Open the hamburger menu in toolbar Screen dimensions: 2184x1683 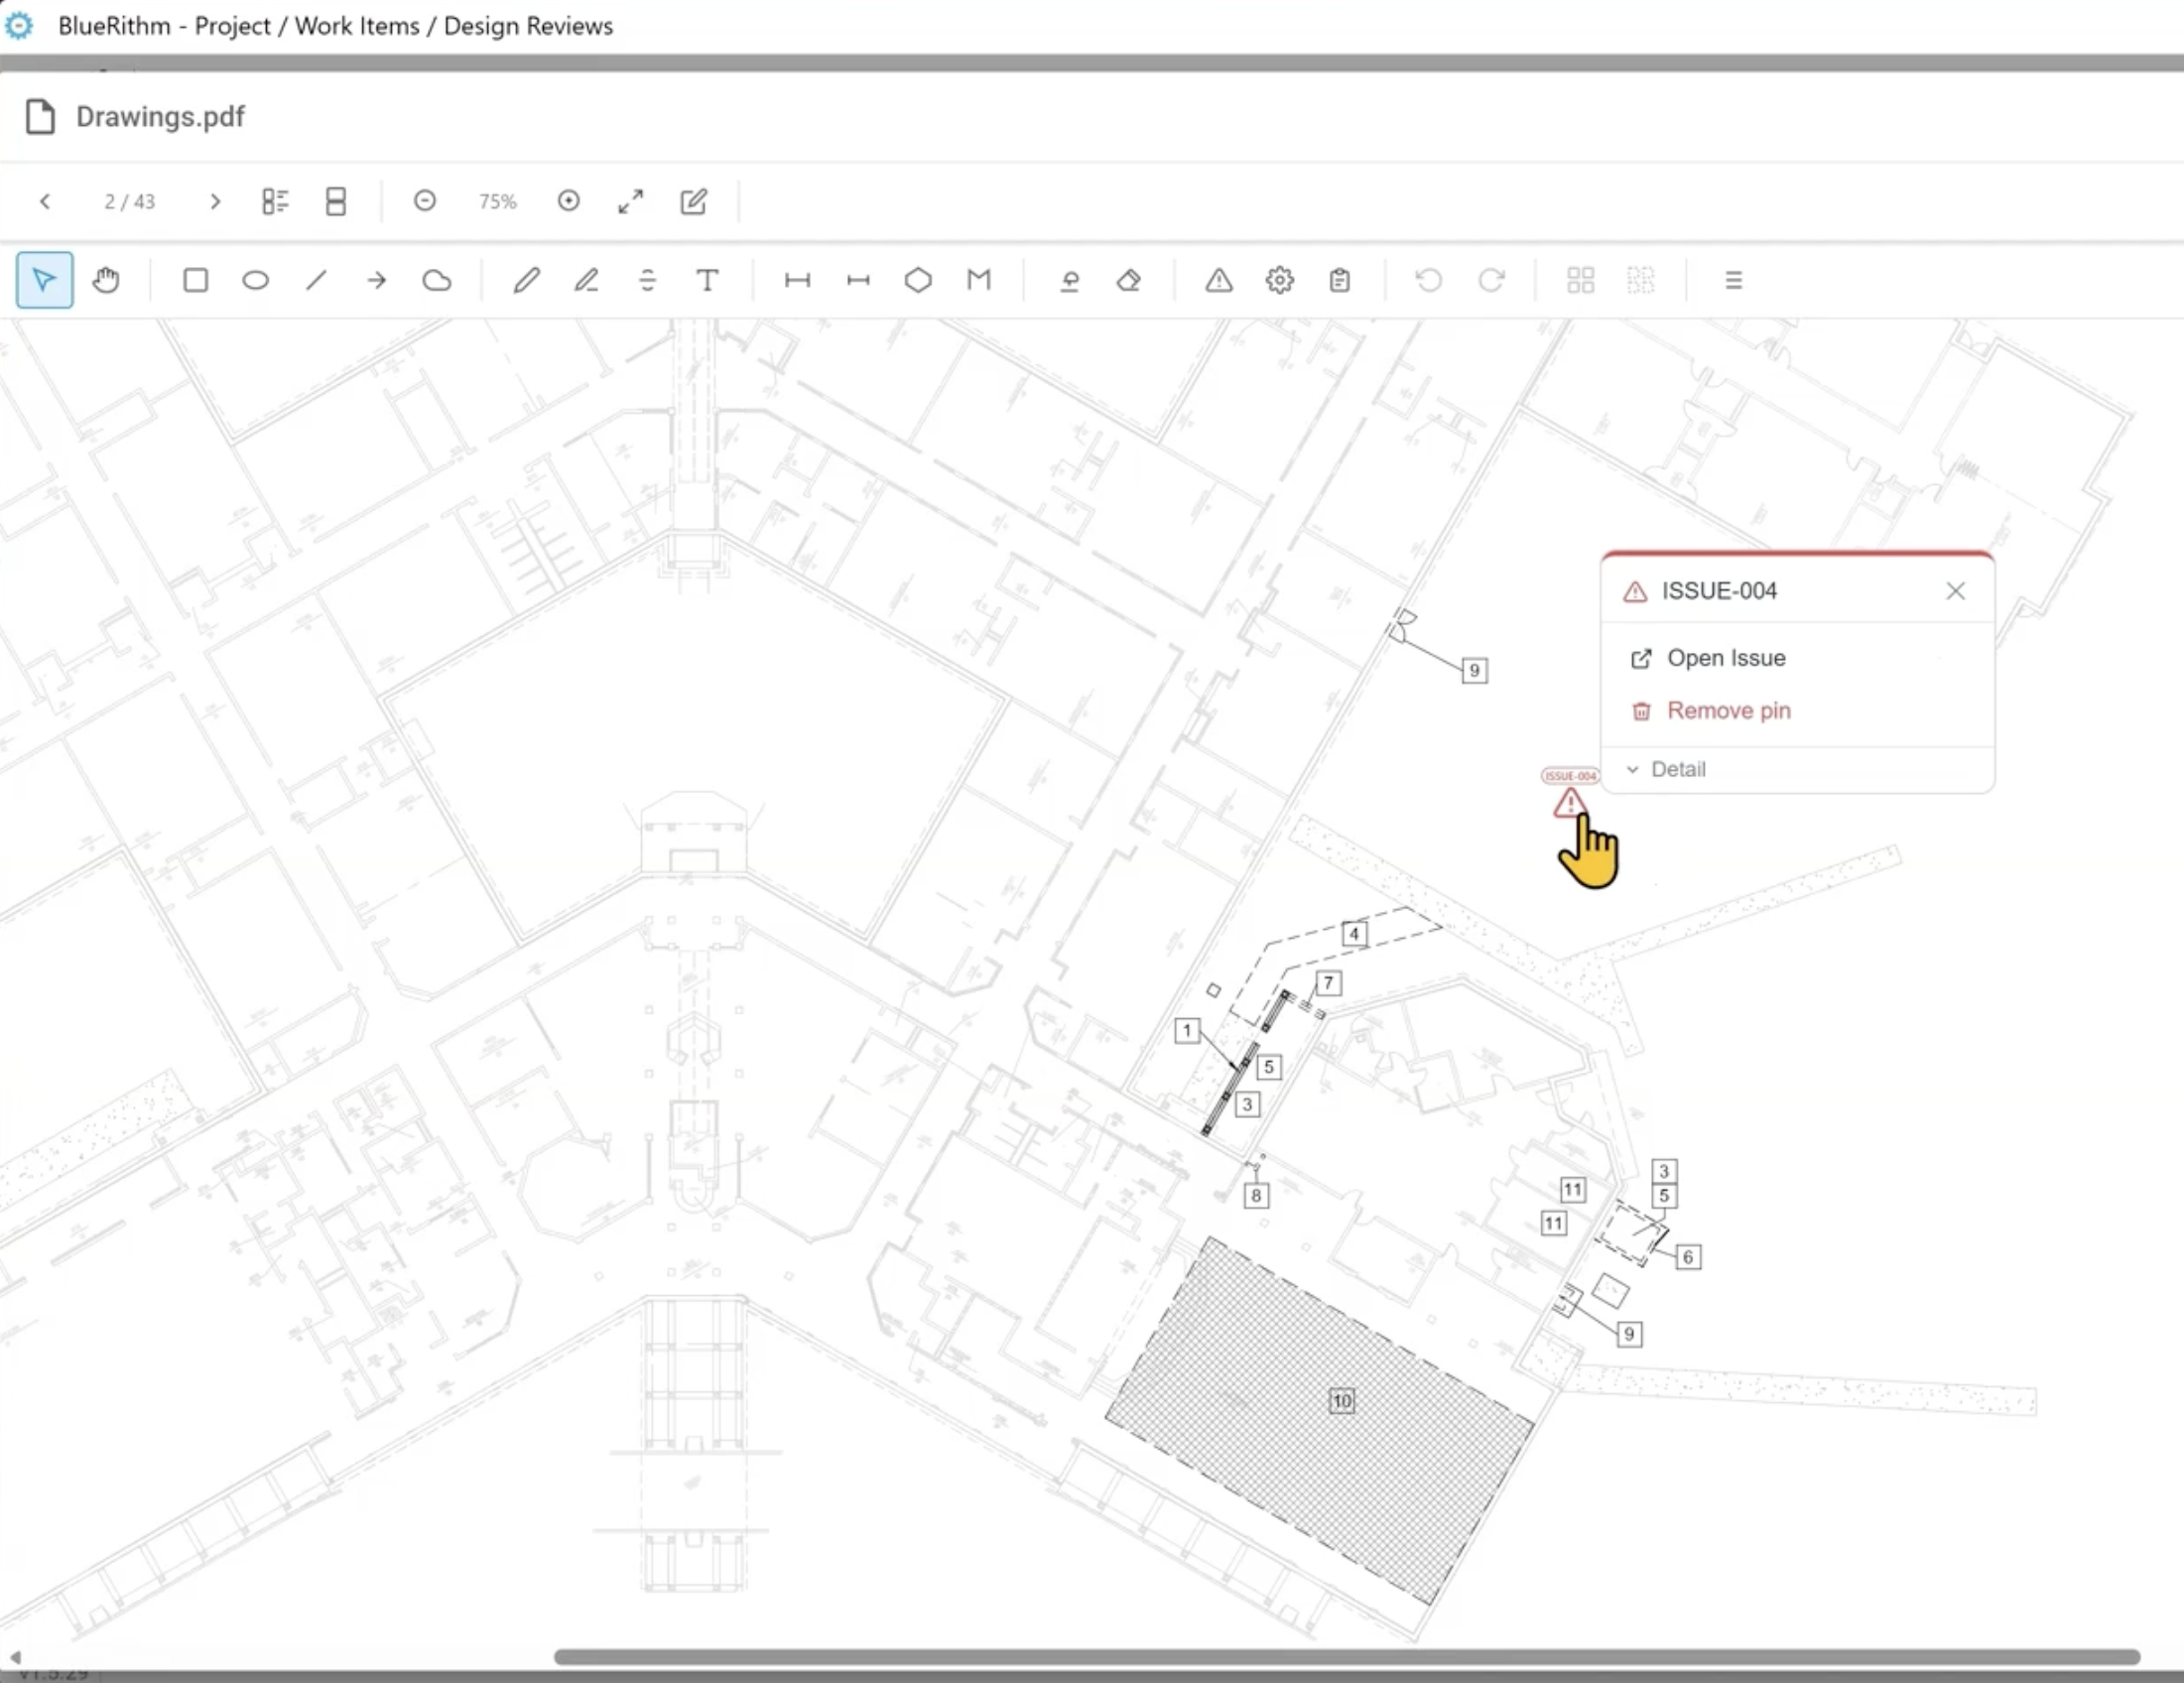(x=1734, y=281)
